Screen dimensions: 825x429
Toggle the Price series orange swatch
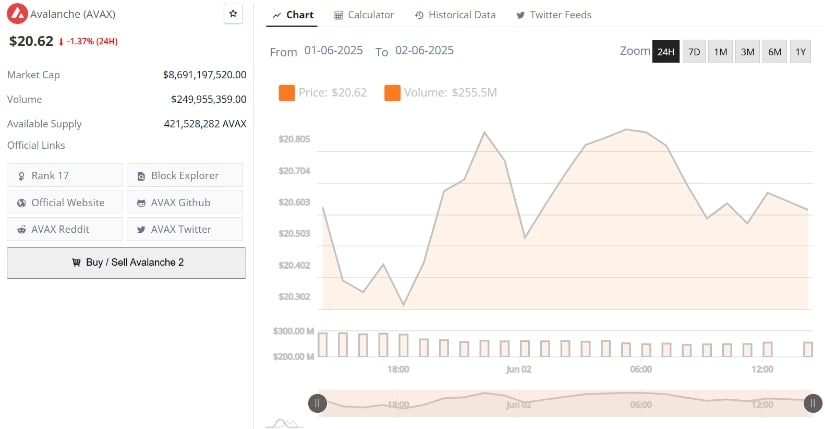click(x=287, y=93)
